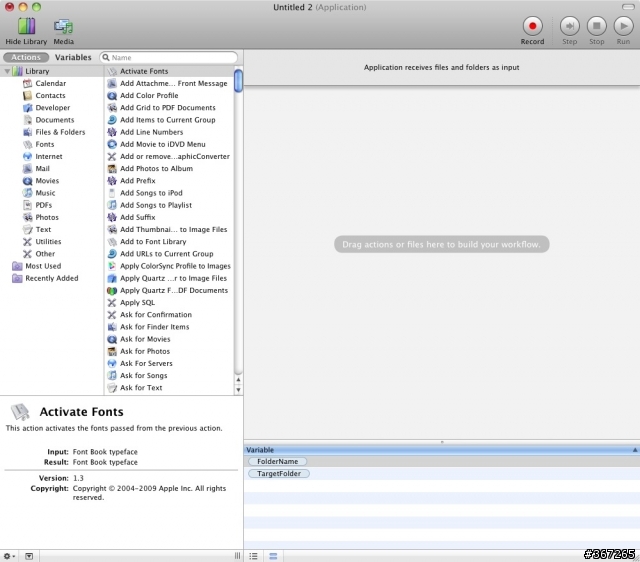Select the Ask for Confirmation action
The image size is (640, 562).
click(169, 315)
